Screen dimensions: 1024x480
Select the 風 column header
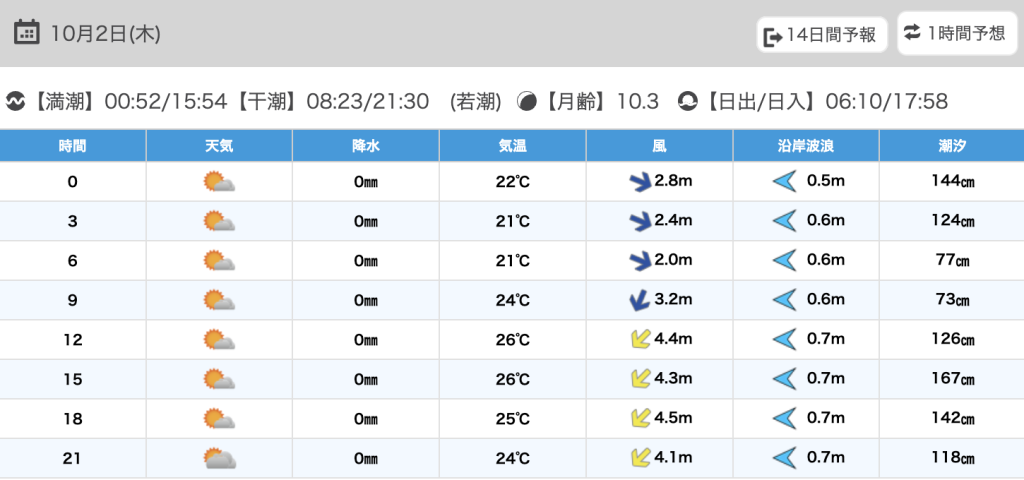click(x=659, y=146)
